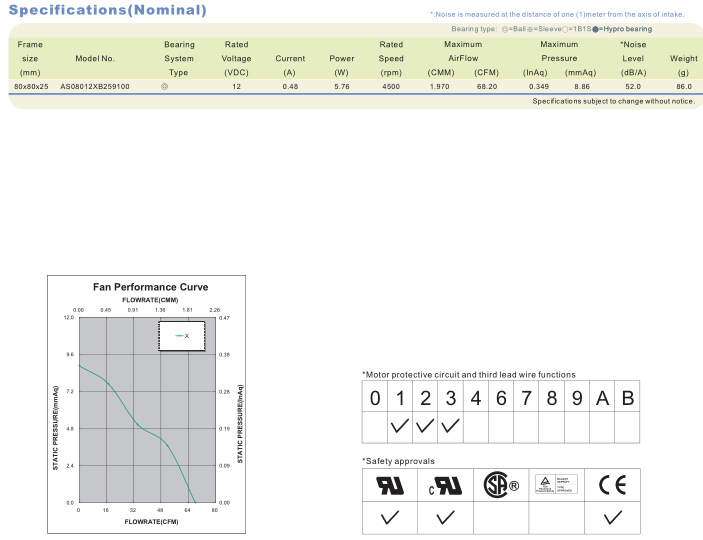Click the TUV approval mark
This screenshot has width=703, height=540.
pyautogui.click(x=556, y=484)
